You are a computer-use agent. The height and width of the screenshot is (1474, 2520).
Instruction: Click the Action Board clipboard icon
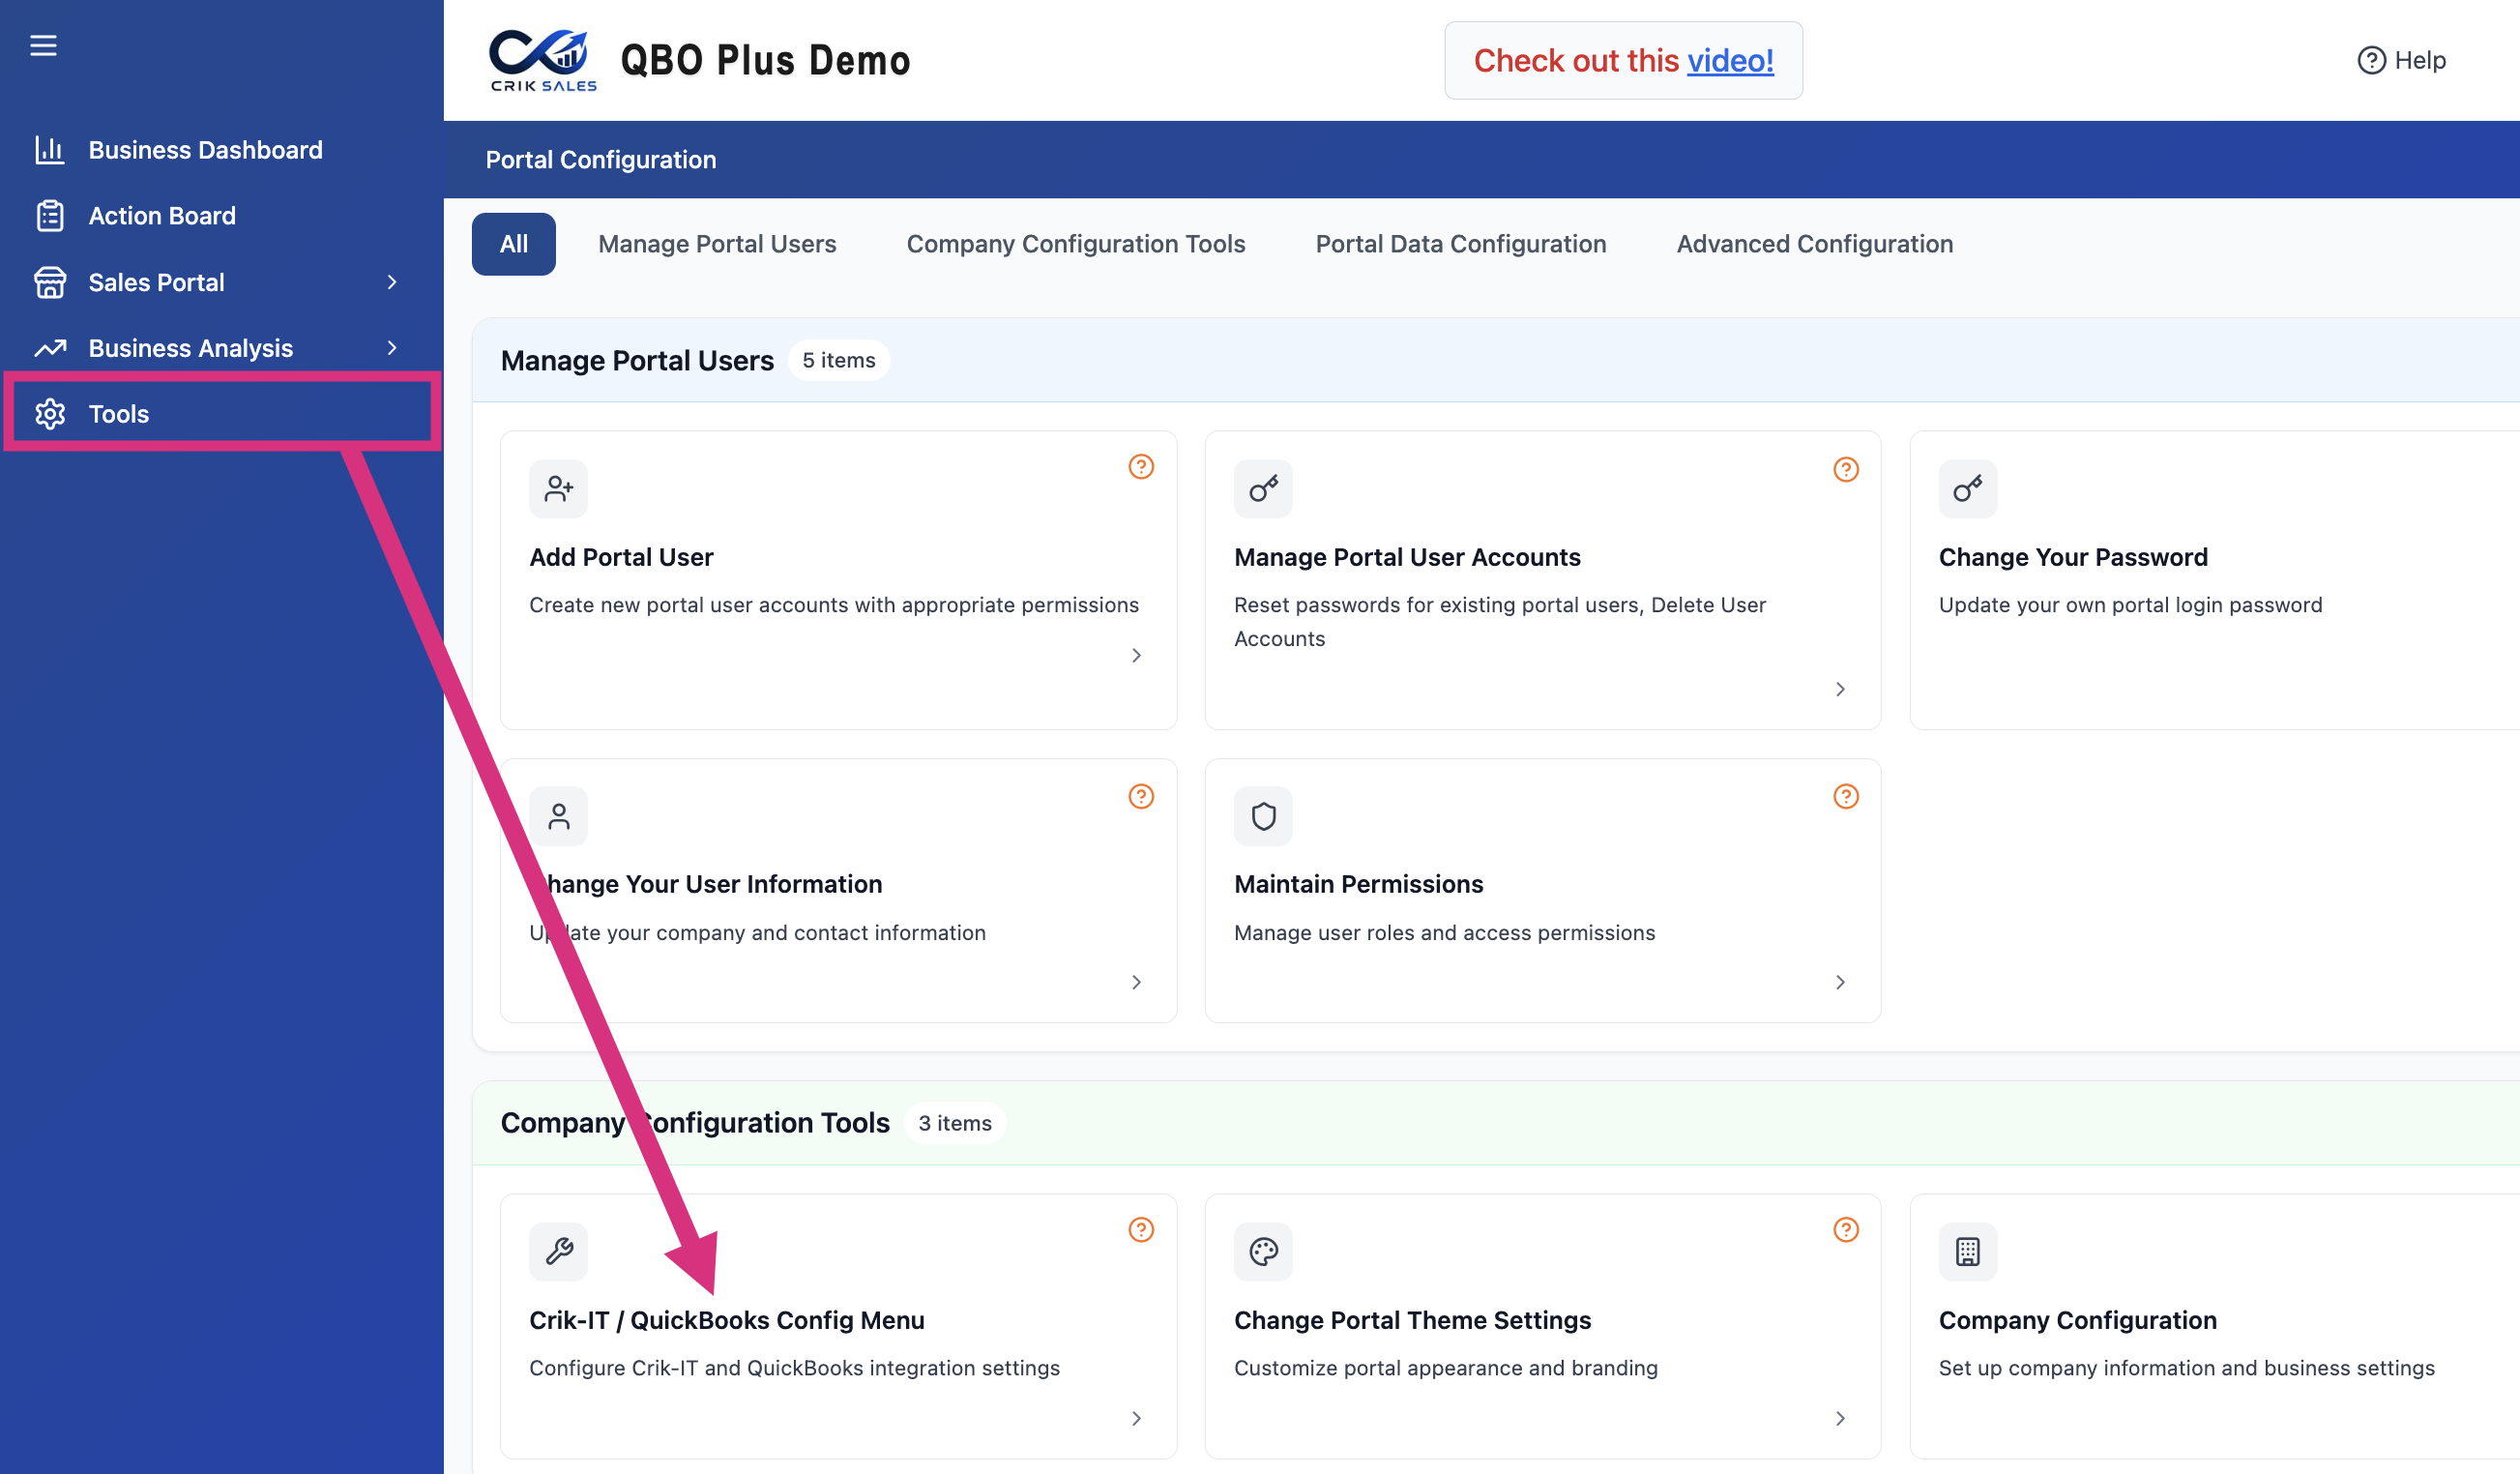point(50,216)
